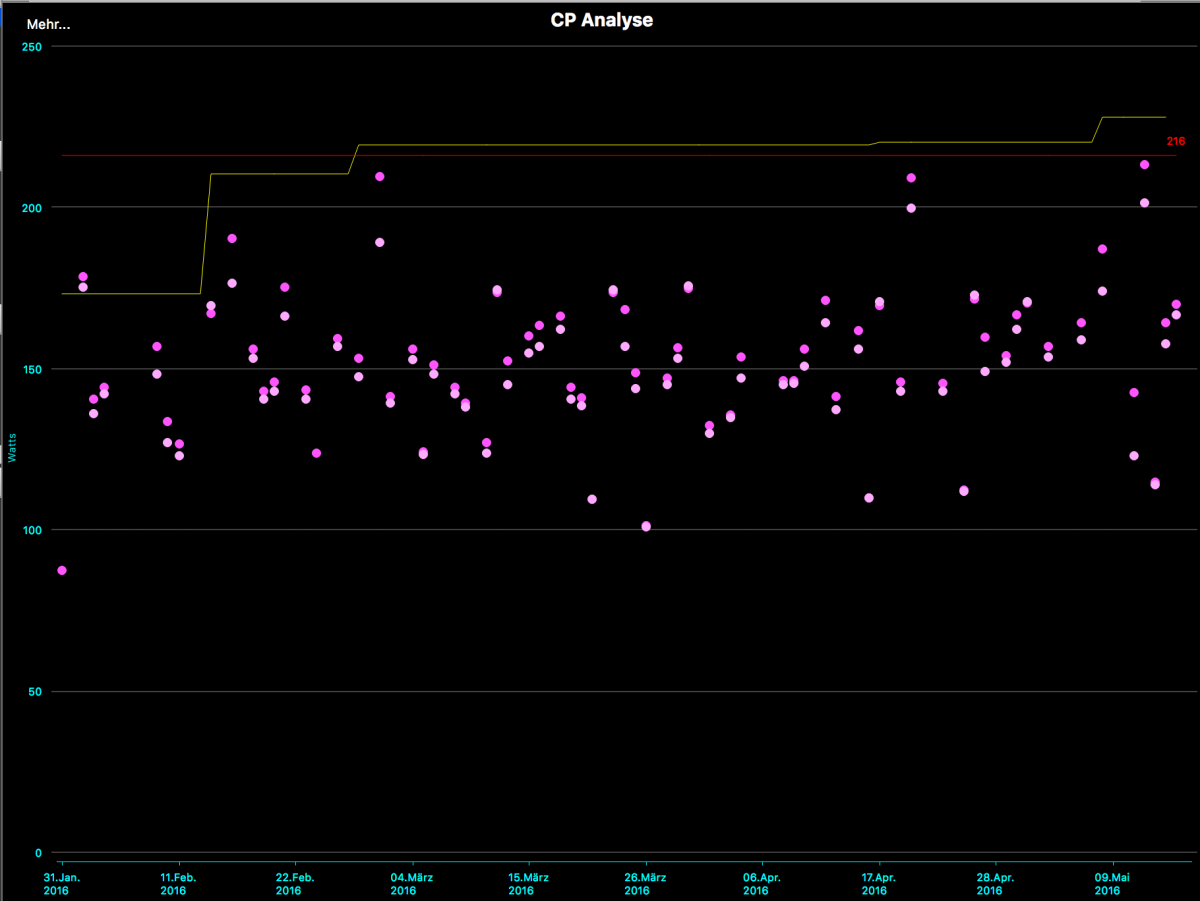Click the red 216 threshold label
The height and width of the screenshot is (901, 1200).
coord(1175,142)
